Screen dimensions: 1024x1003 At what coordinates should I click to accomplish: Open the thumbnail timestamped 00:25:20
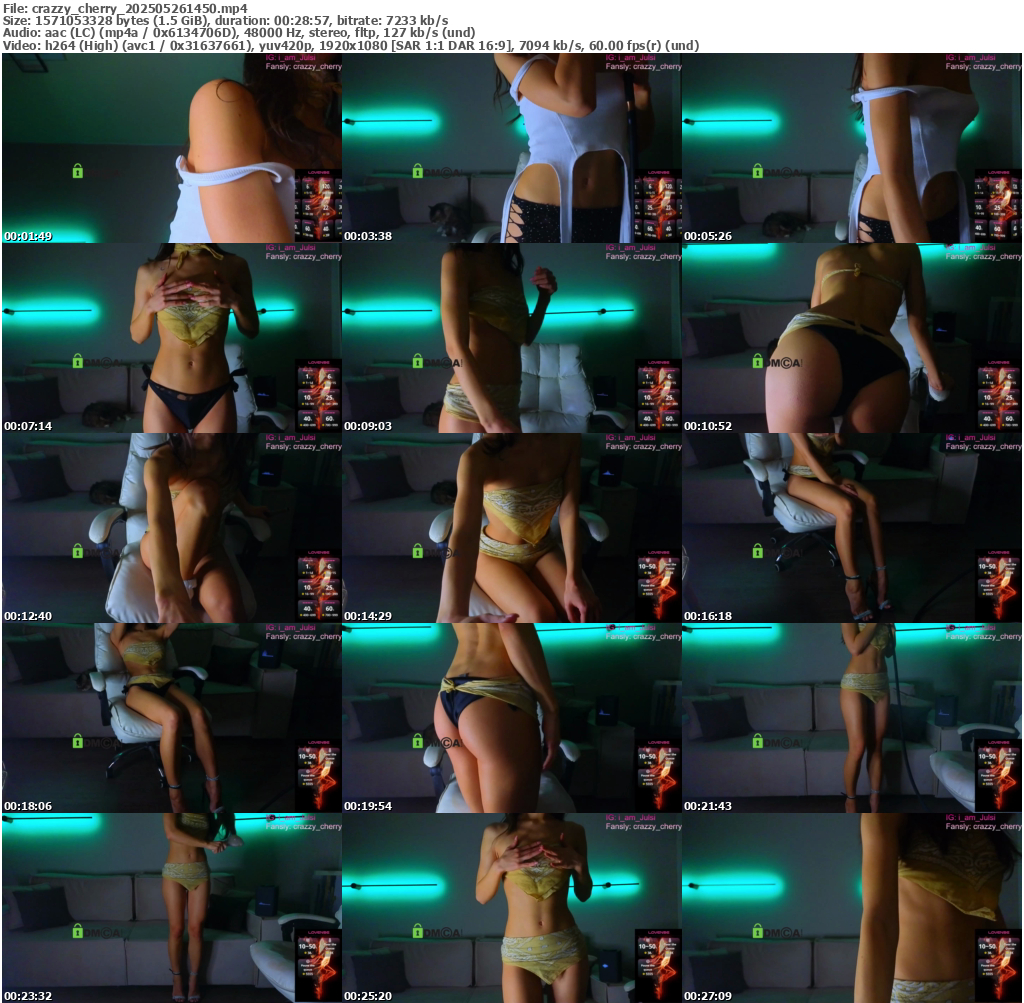click(511, 908)
